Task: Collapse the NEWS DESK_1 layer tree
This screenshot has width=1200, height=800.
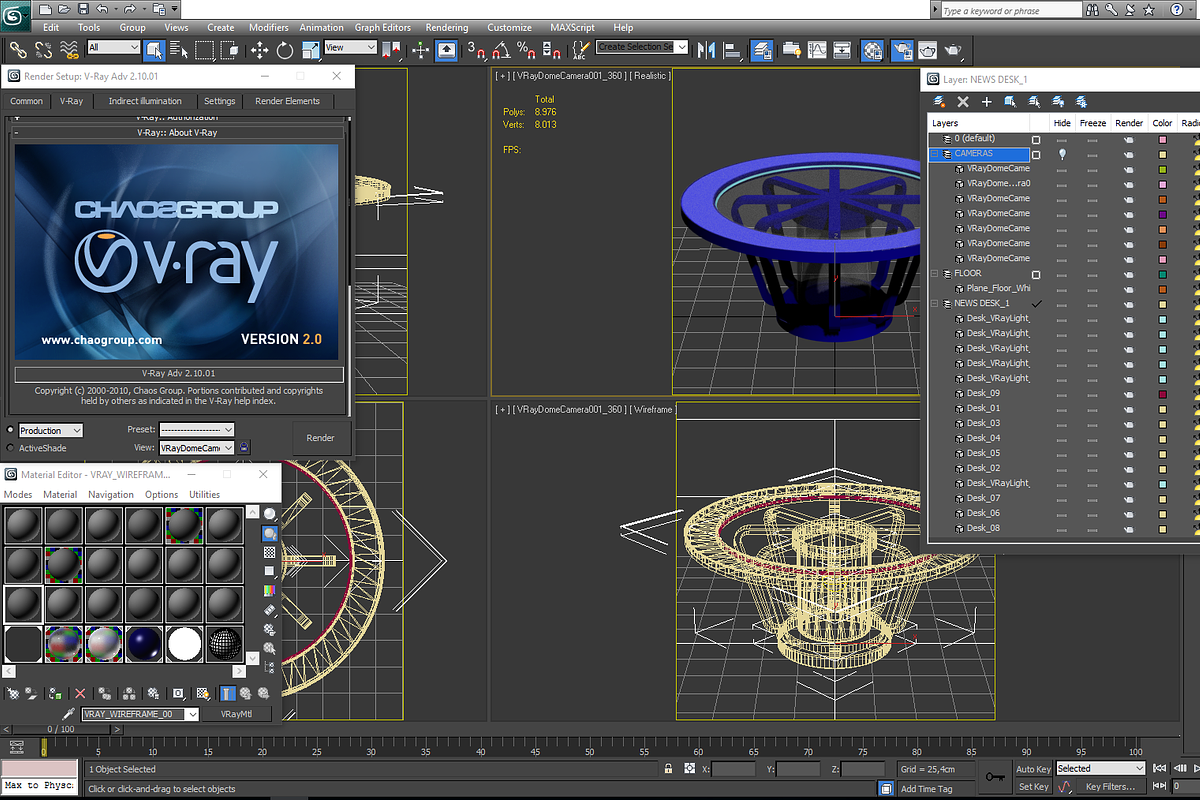Action: [x=935, y=303]
